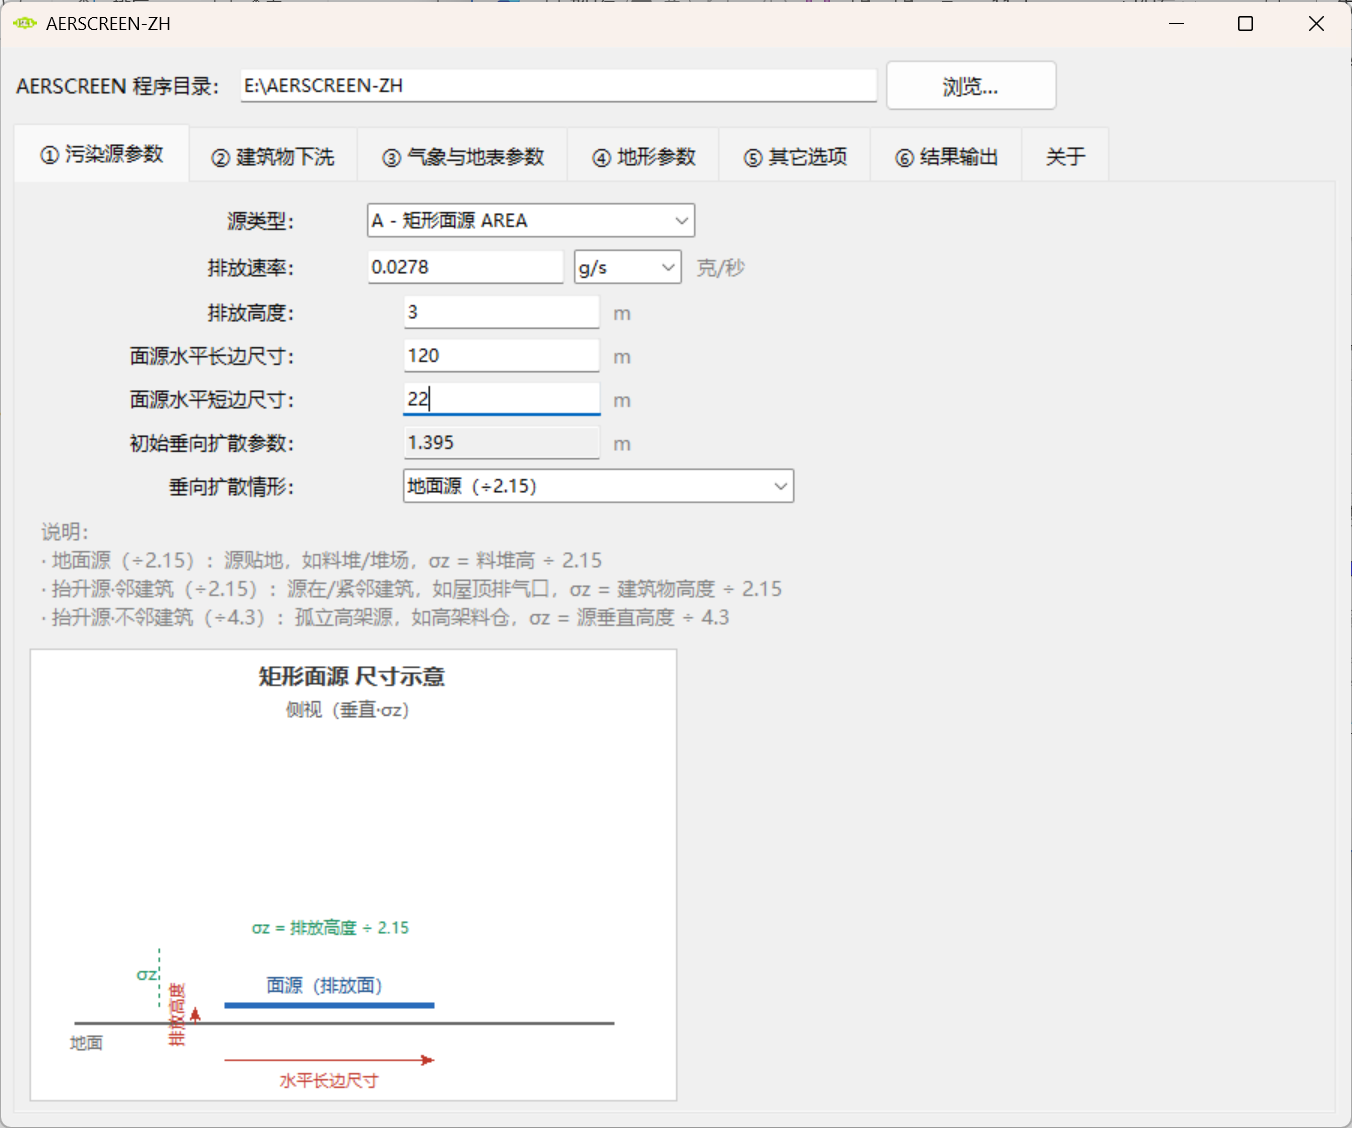Click the AERSCREEN-ZH app icon in title bar
The width and height of the screenshot is (1352, 1128).
25,23
